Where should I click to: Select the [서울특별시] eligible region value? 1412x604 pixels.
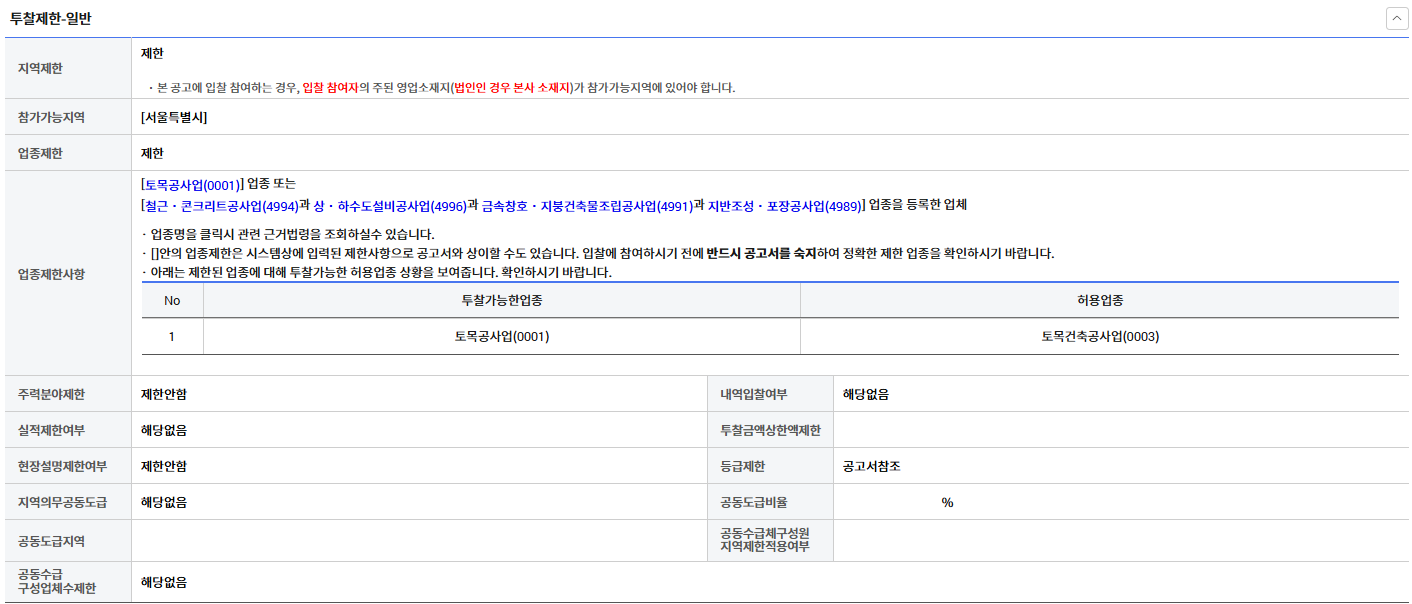(x=174, y=118)
